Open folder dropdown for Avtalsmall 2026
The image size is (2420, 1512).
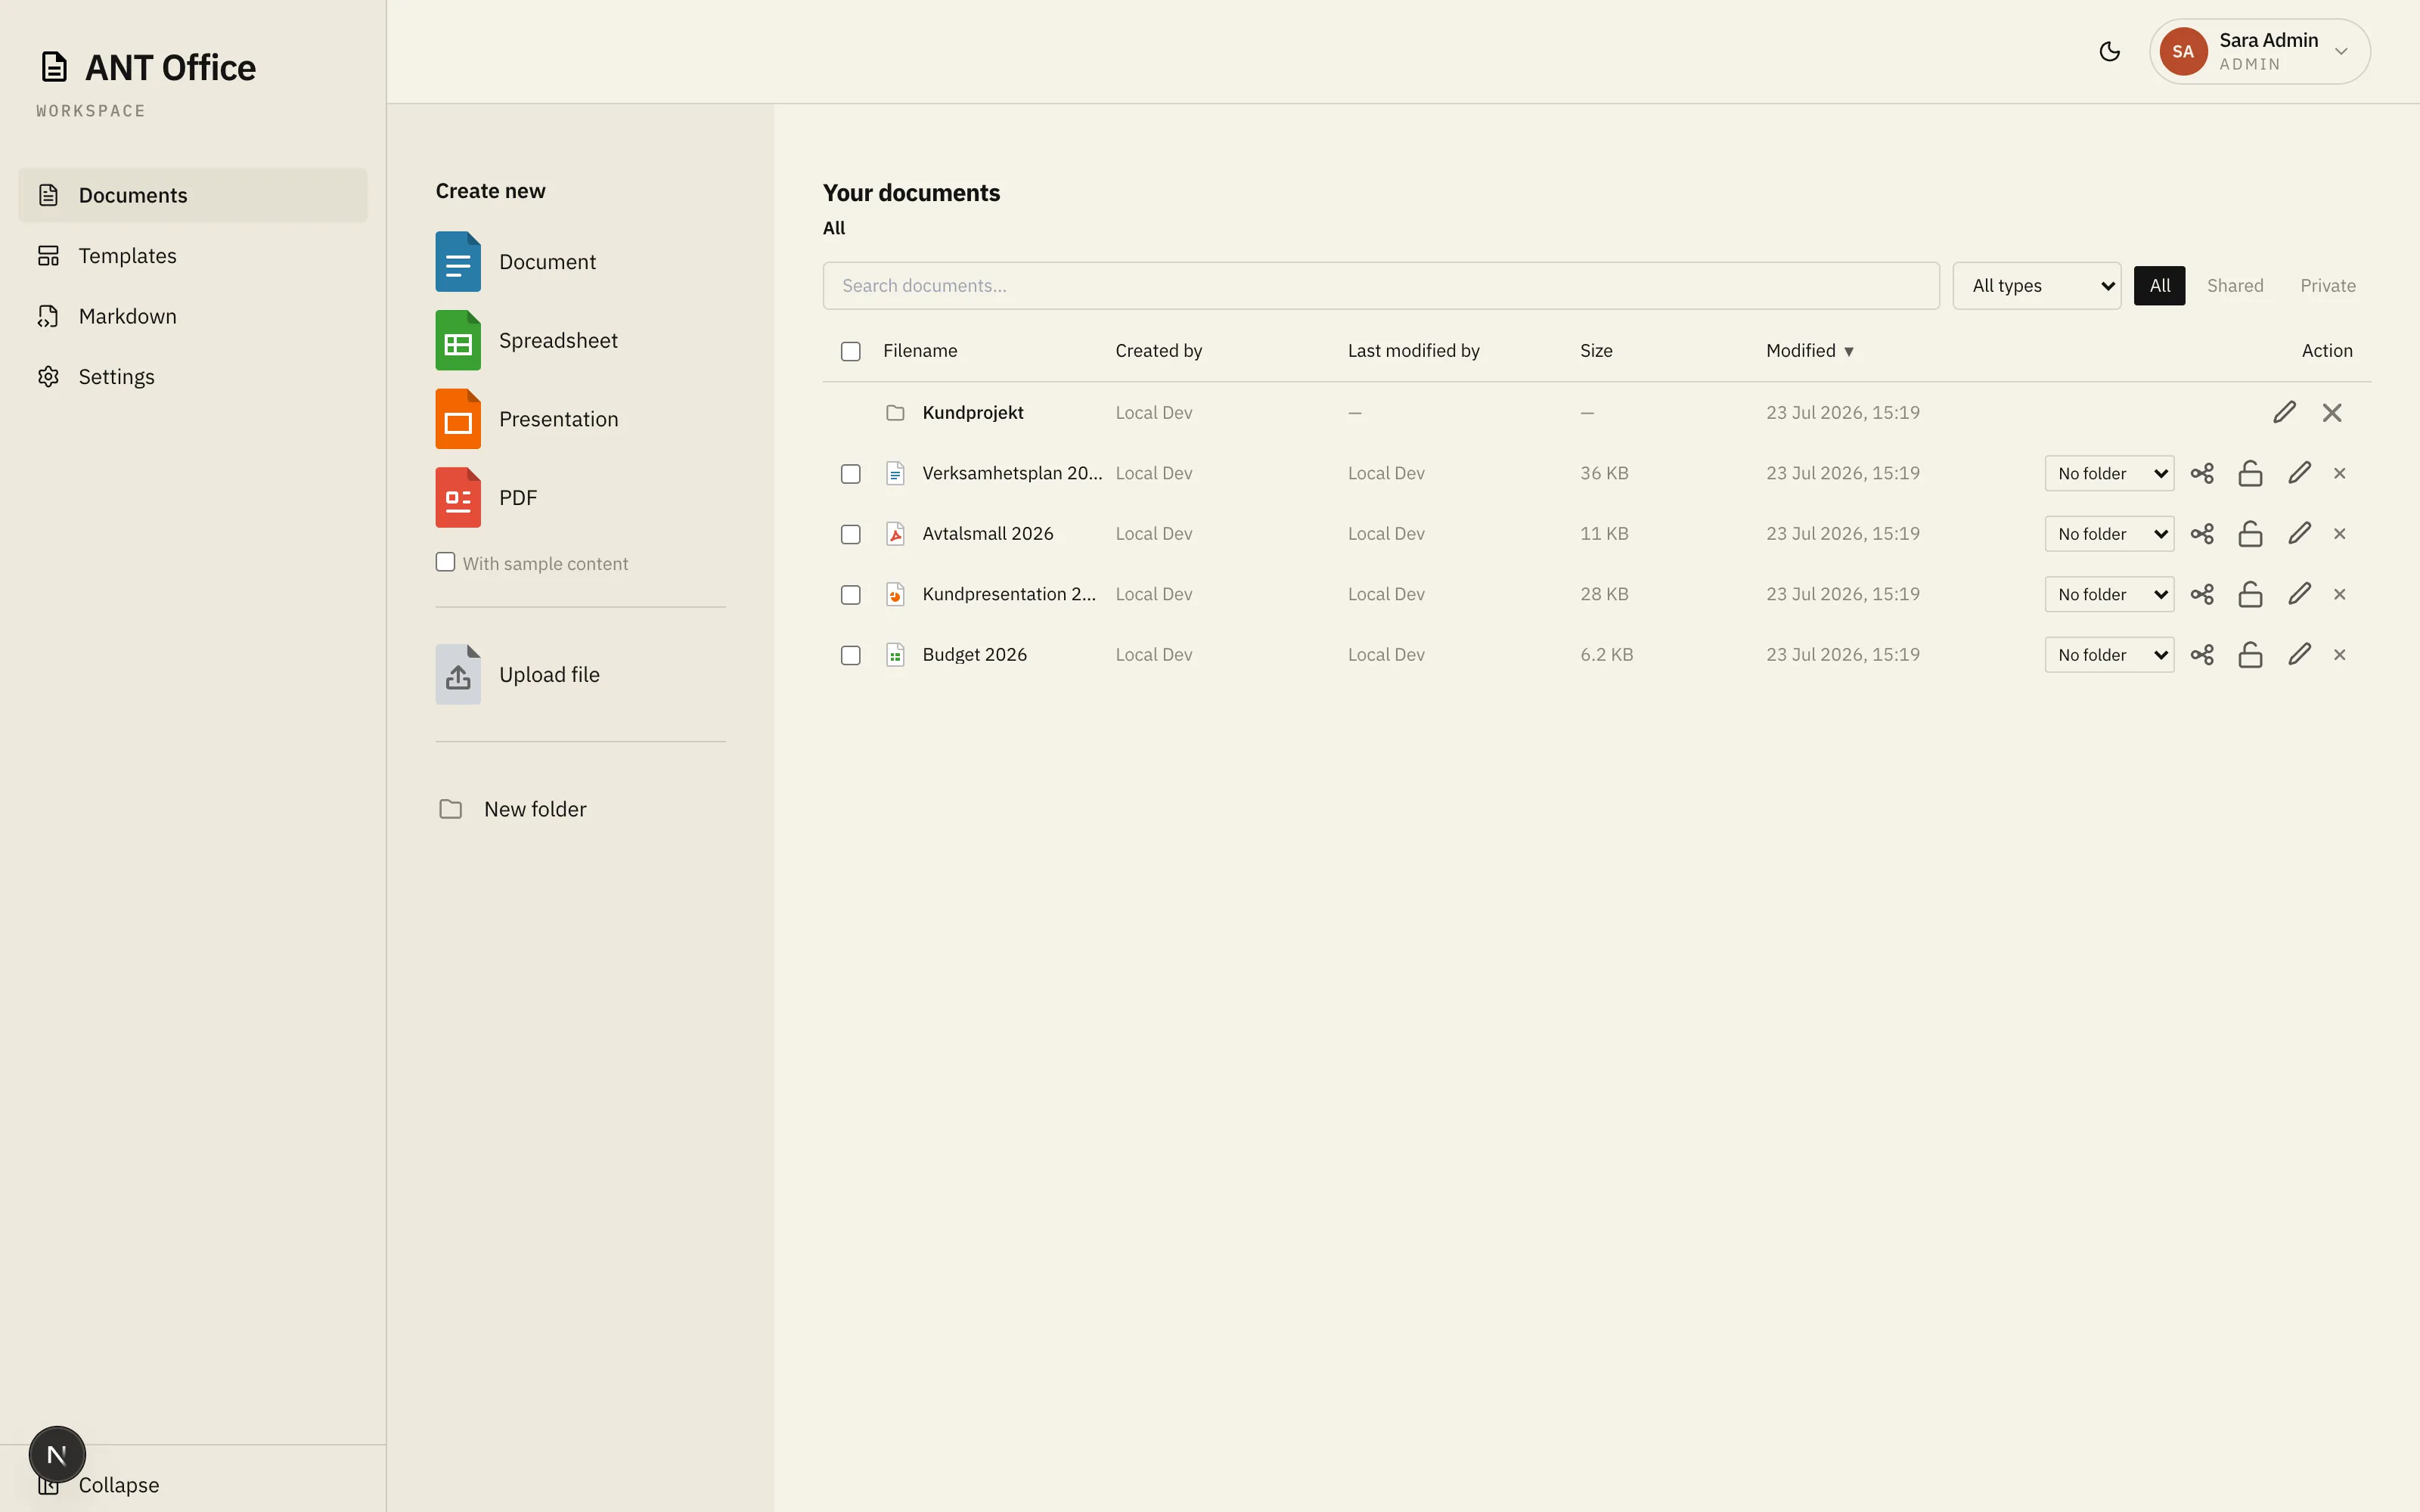point(2109,534)
